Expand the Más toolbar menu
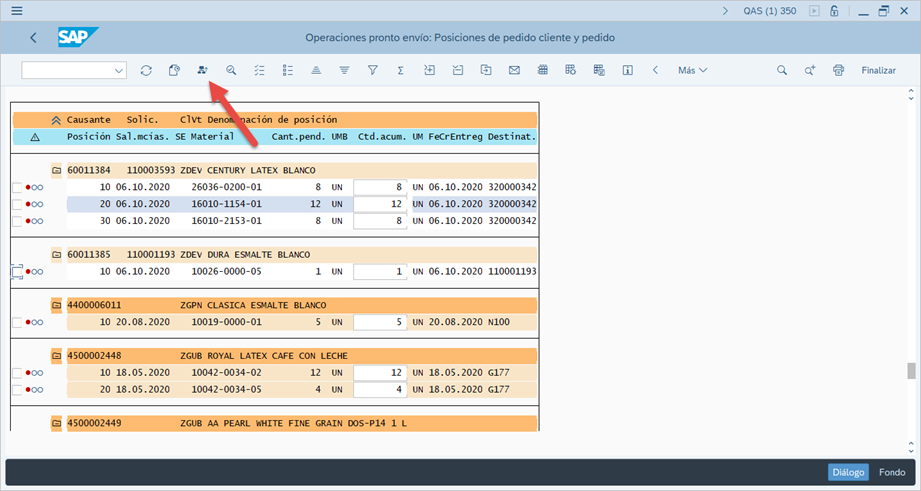The width and height of the screenshot is (921, 491). pyautogui.click(x=692, y=71)
